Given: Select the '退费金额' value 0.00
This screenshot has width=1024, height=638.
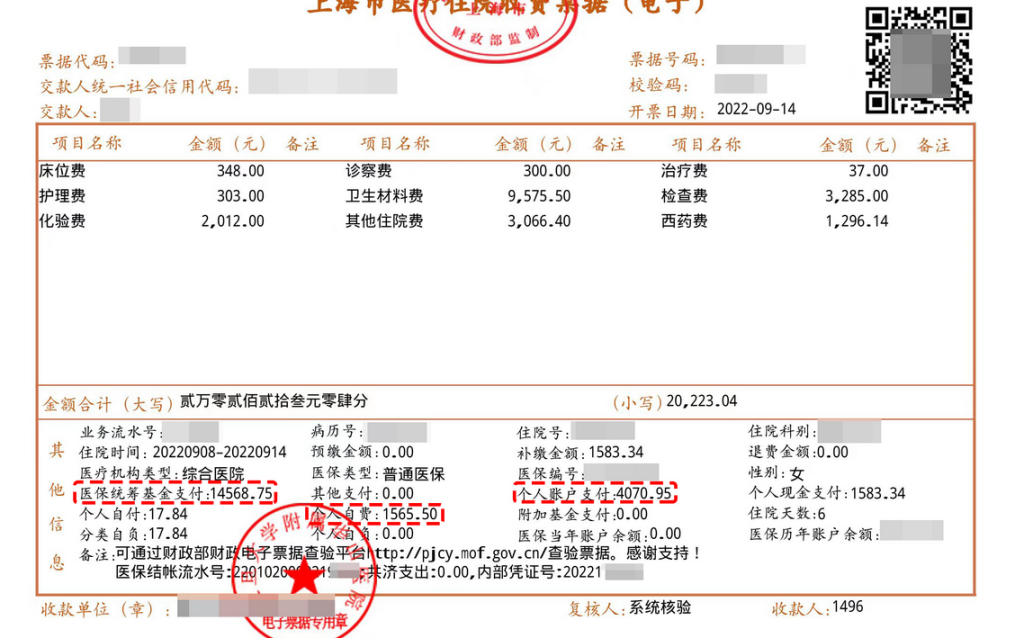Looking at the screenshot, I should [832, 453].
